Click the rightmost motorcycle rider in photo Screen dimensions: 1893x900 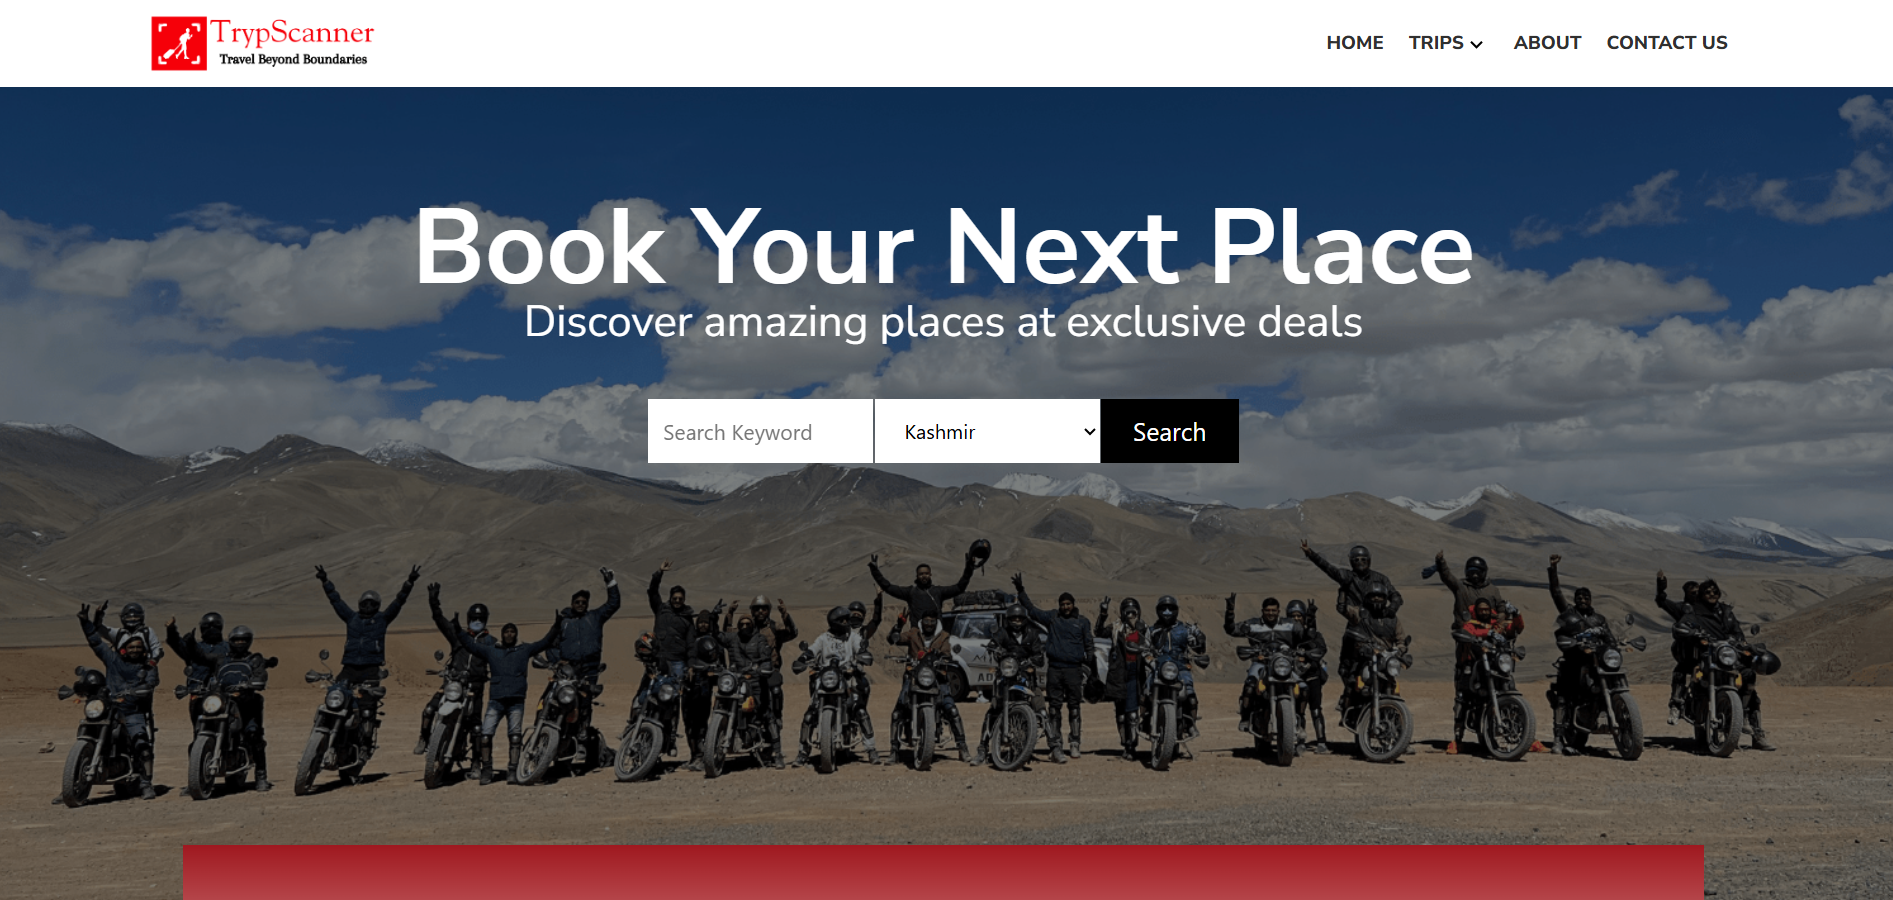[x=1715, y=665]
